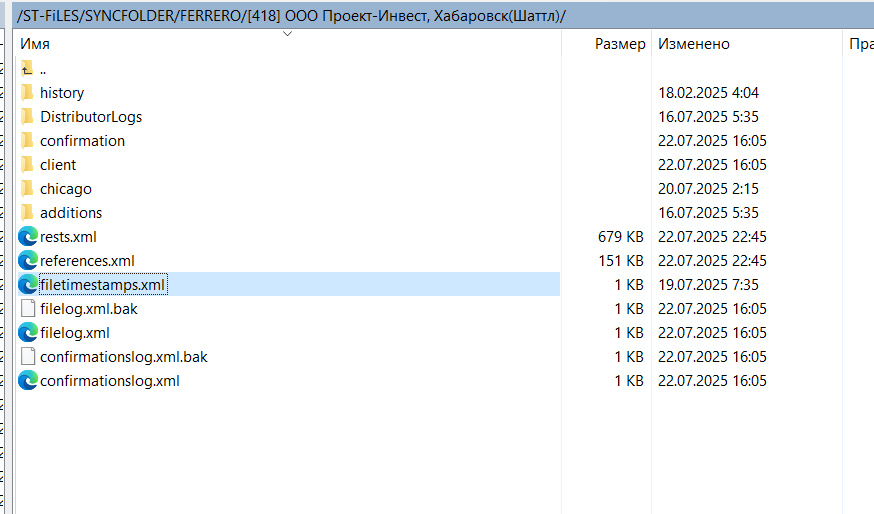
Task: Click the Edge icon beside rests.xml
Action: 28,236
